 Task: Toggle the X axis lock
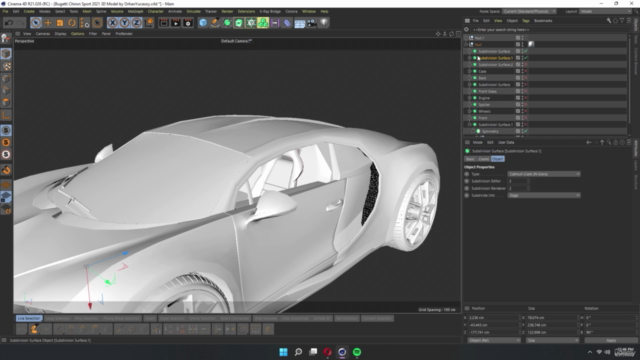coord(113,23)
